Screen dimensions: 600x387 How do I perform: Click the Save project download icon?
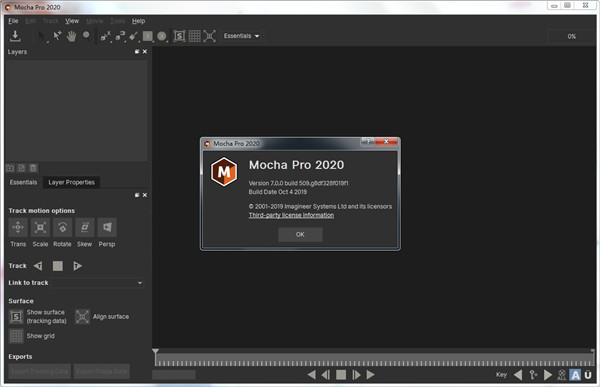click(x=15, y=36)
